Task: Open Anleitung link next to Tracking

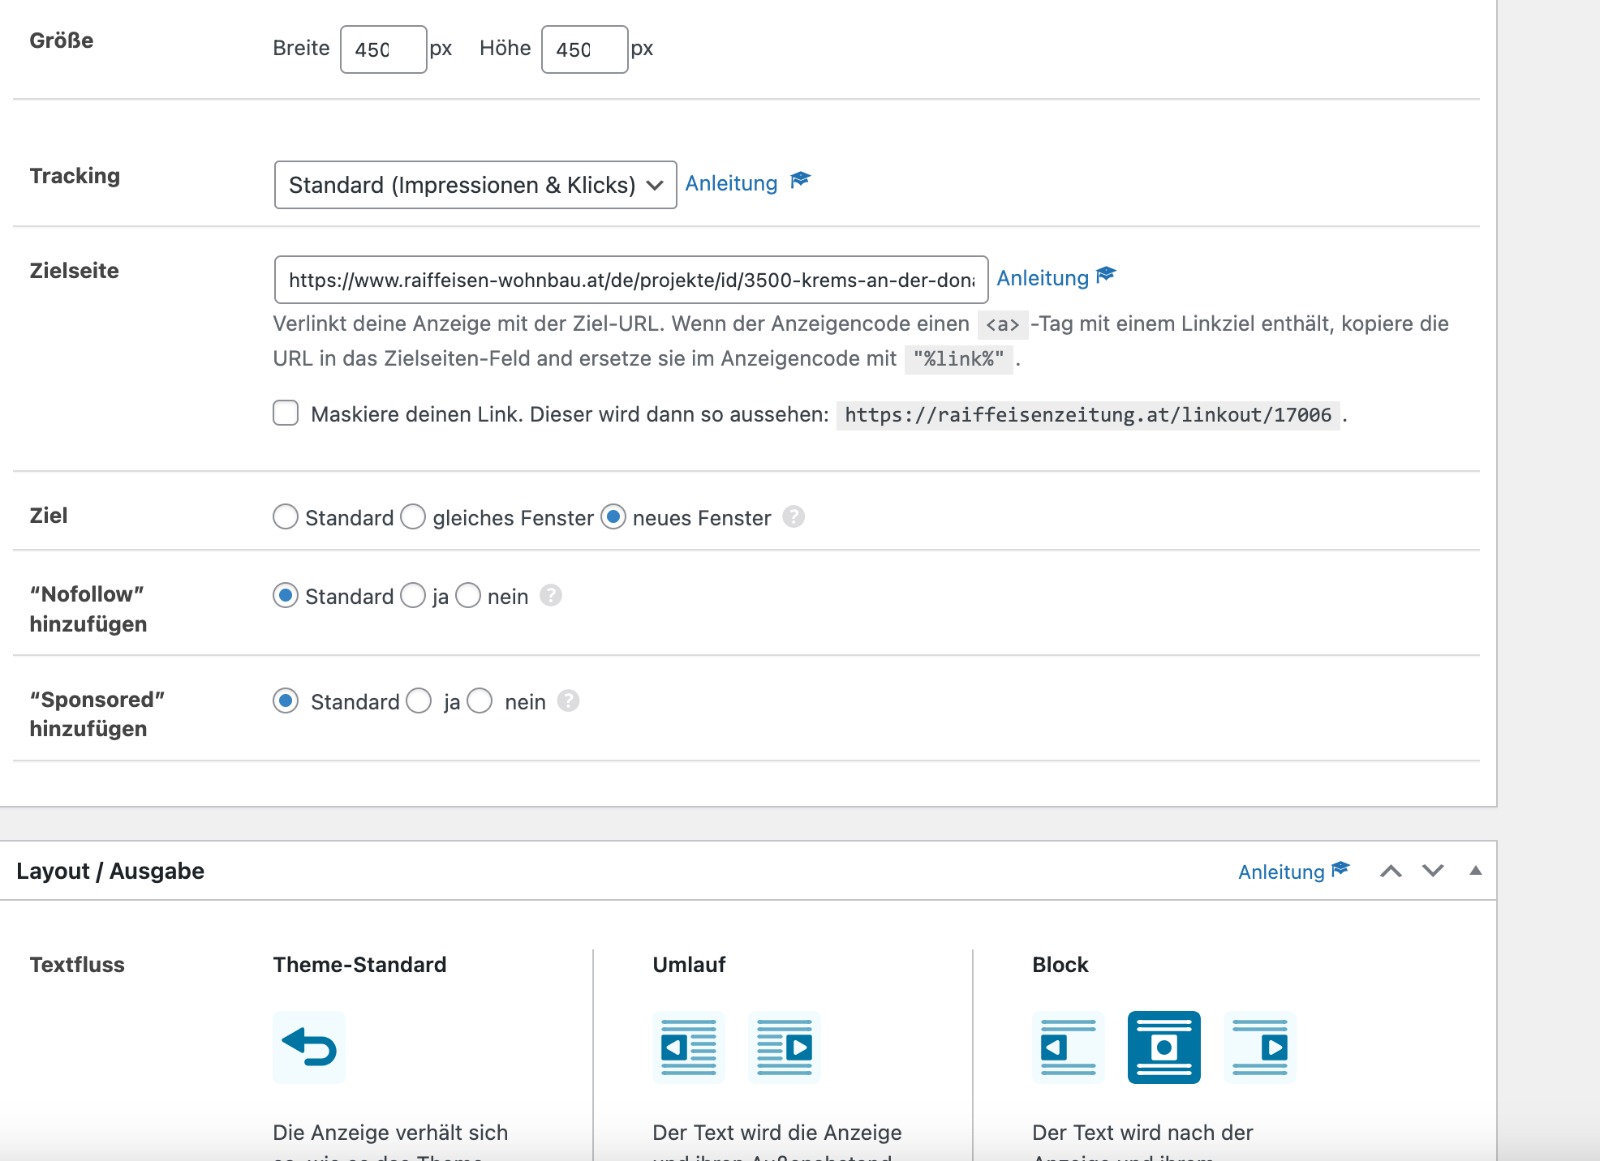Action: 747,183
